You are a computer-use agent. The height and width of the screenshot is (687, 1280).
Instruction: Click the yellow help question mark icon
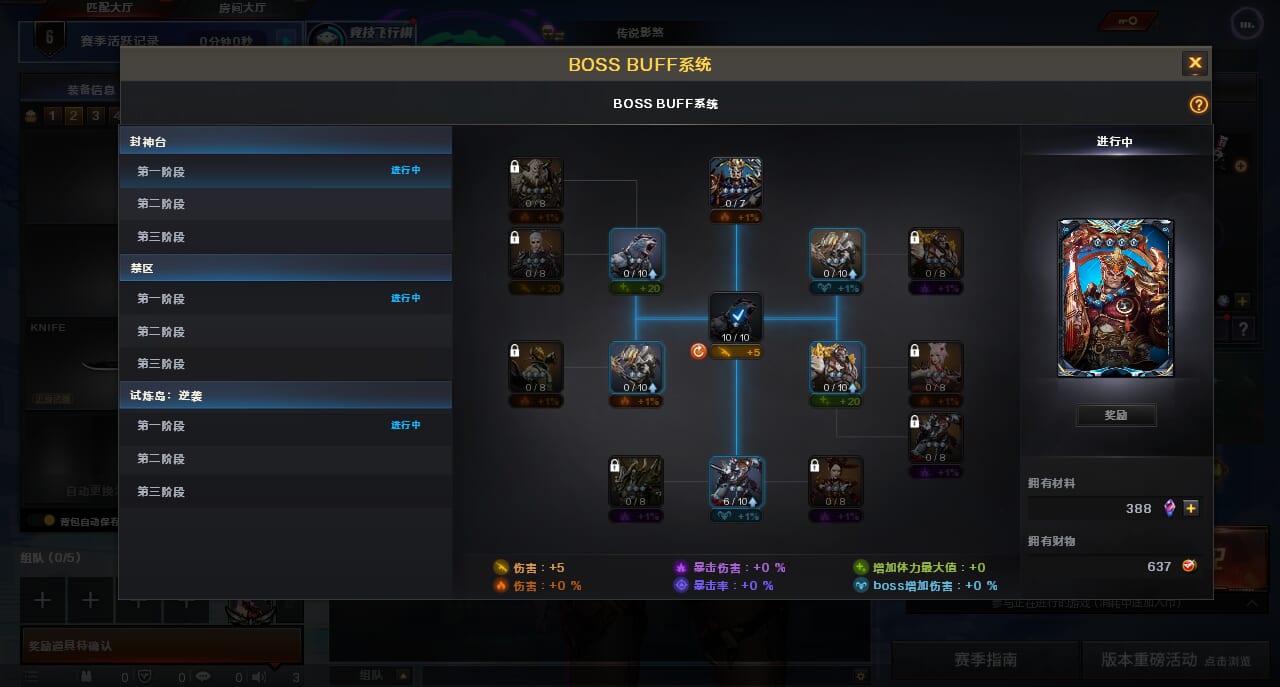coord(1198,105)
